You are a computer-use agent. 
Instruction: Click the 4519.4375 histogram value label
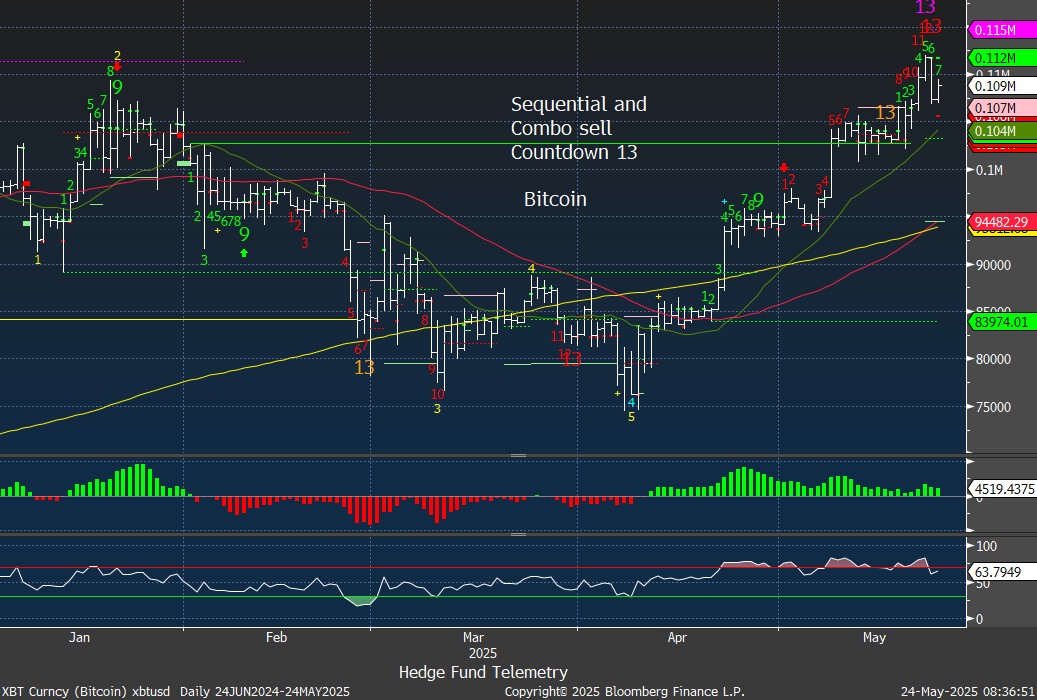1003,490
